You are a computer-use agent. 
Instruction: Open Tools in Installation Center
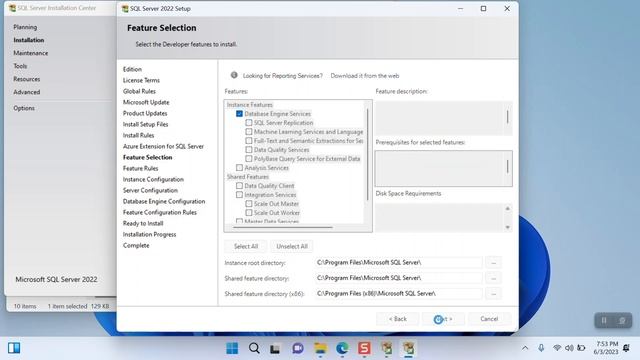pyautogui.click(x=20, y=66)
